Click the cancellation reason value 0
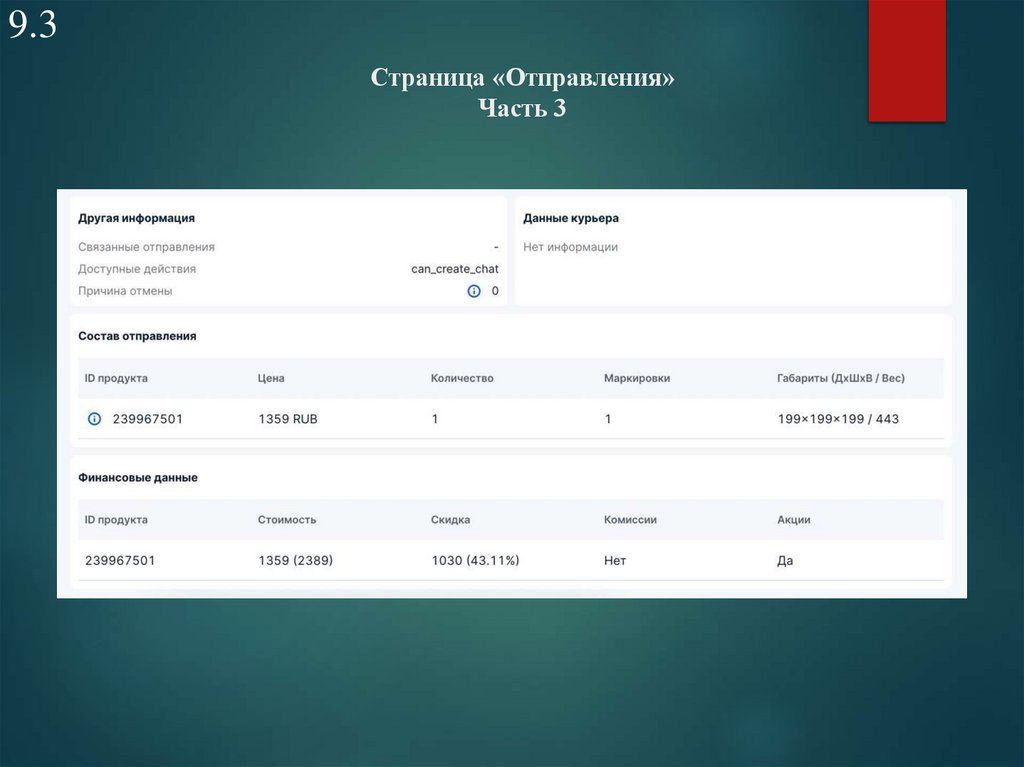This screenshot has width=1024, height=767. point(495,291)
